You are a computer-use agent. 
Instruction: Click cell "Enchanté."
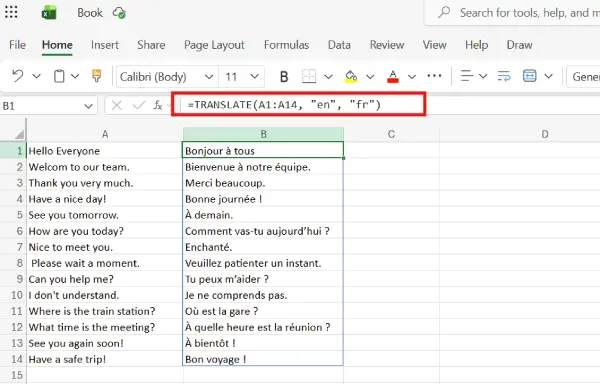263,247
